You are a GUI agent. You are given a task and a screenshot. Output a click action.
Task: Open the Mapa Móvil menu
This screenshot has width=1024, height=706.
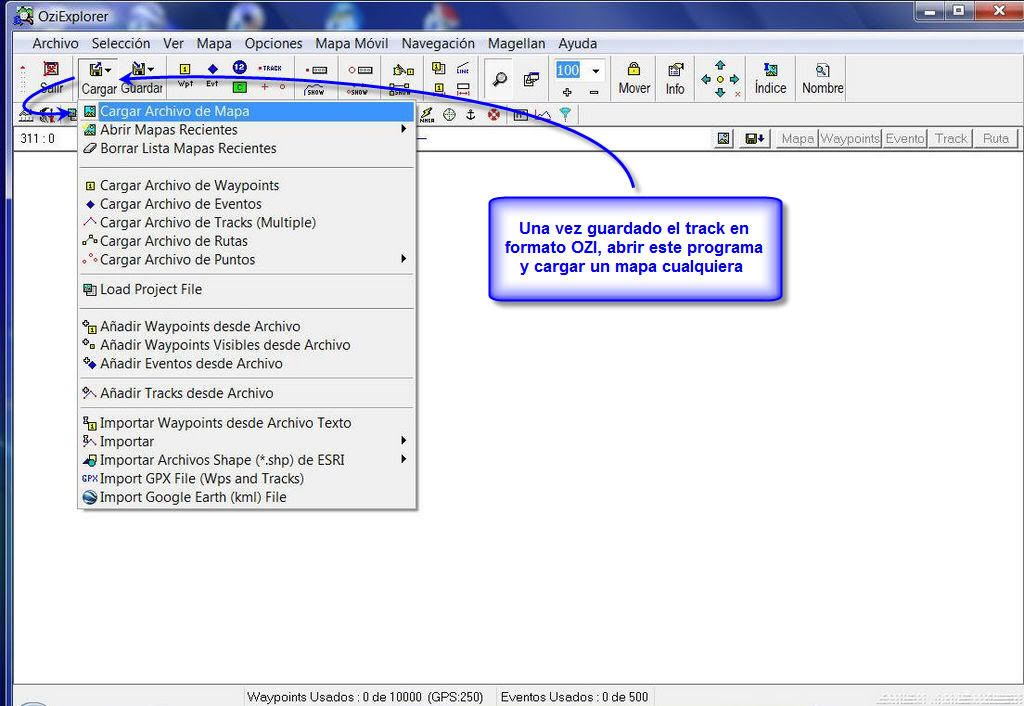pyautogui.click(x=352, y=43)
